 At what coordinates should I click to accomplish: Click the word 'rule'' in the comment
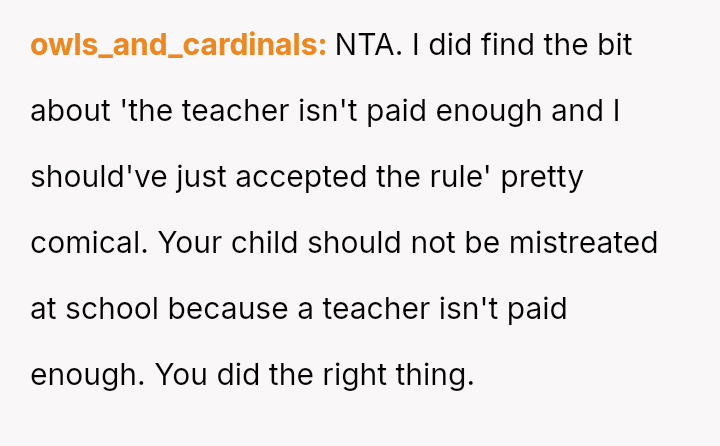(x=458, y=178)
